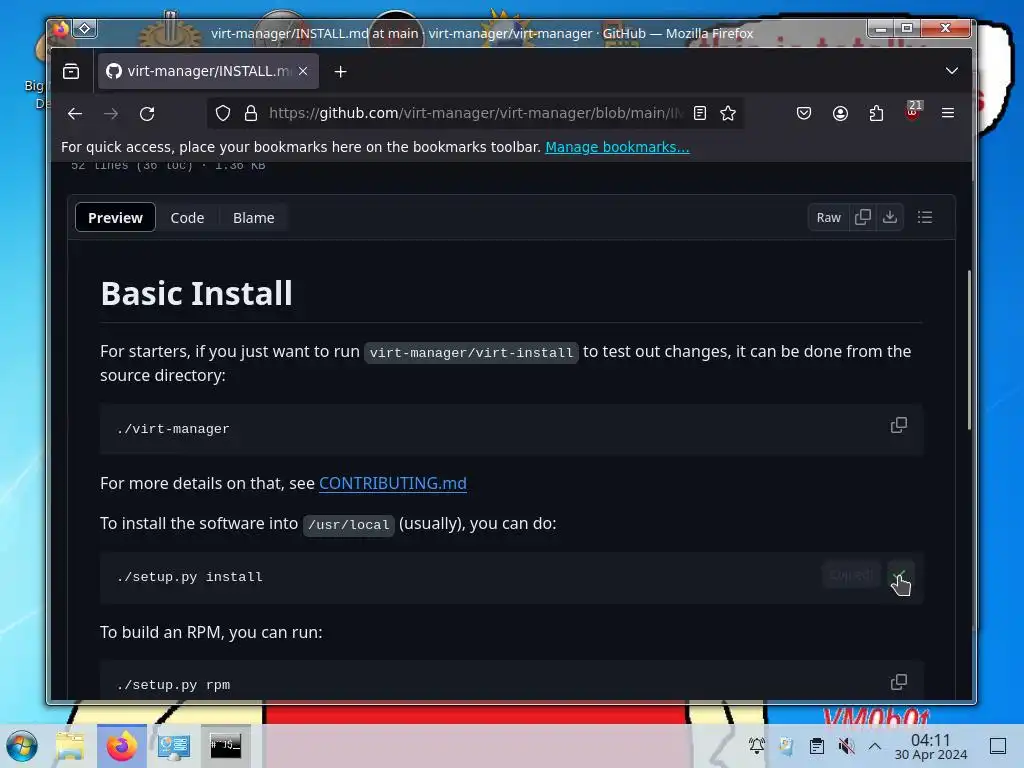The height and width of the screenshot is (768, 1024).
Task: Click the /usr/local inline code
Action: coord(349,524)
